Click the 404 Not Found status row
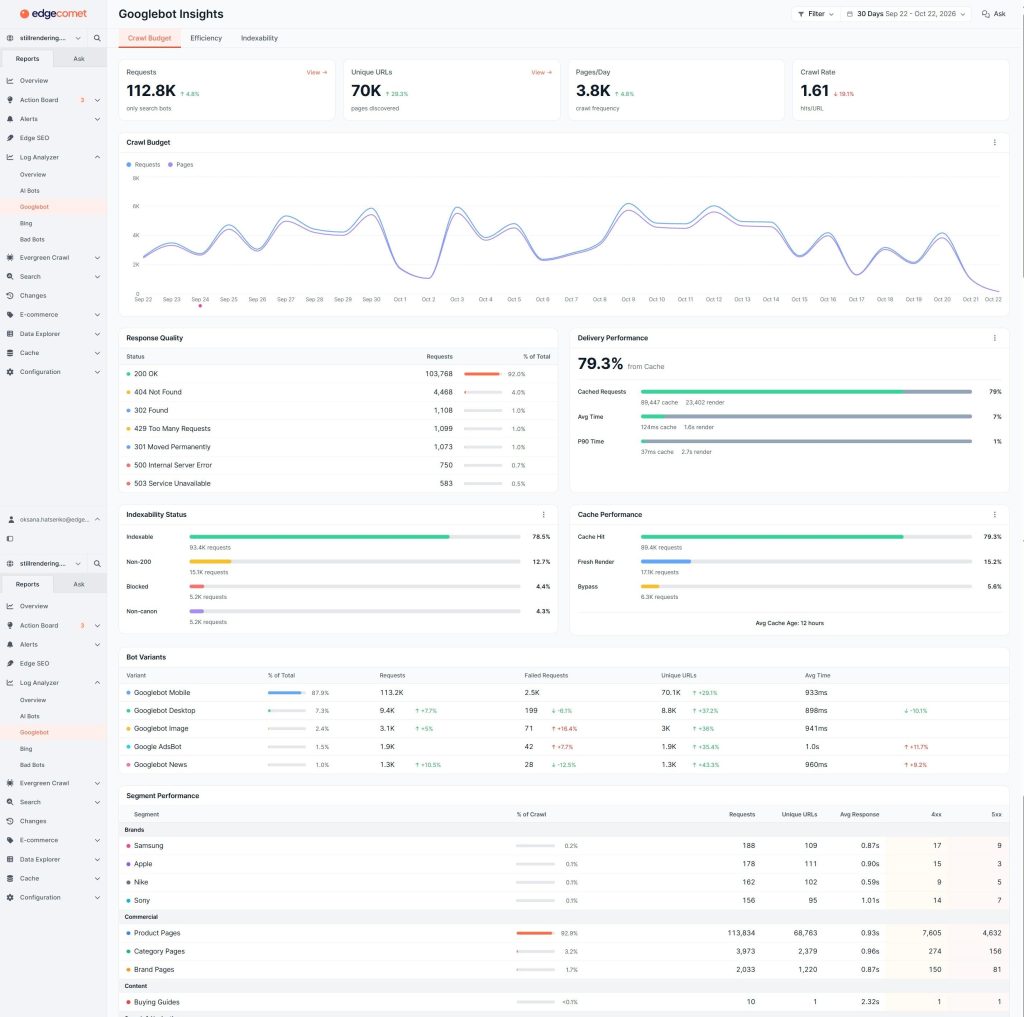Viewport: 1024px width, 1017px height. click(338, 393)
